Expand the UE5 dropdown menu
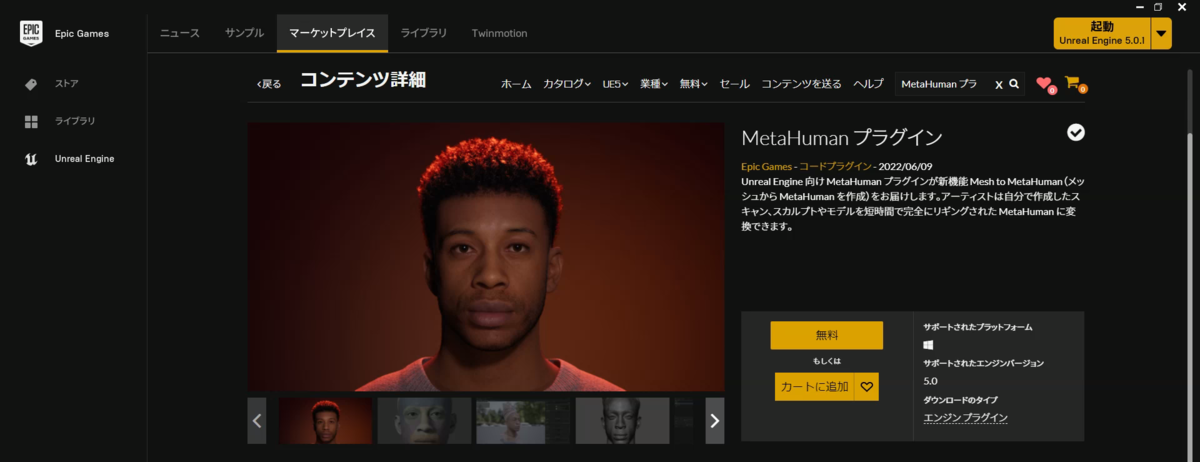 coord(615,84)
